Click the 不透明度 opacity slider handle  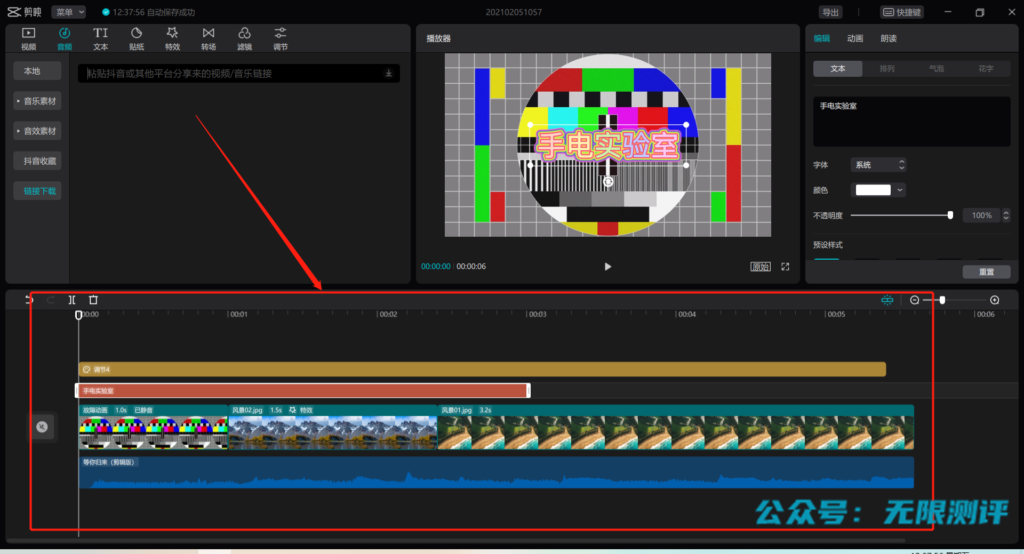click(950, 215)
